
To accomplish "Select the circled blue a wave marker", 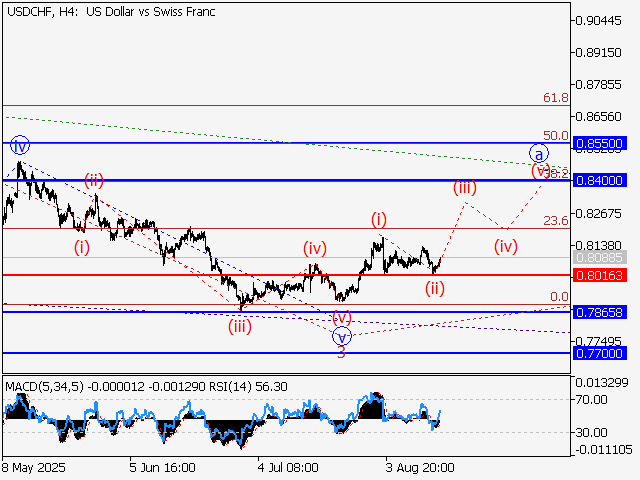I will pos(539,154).
